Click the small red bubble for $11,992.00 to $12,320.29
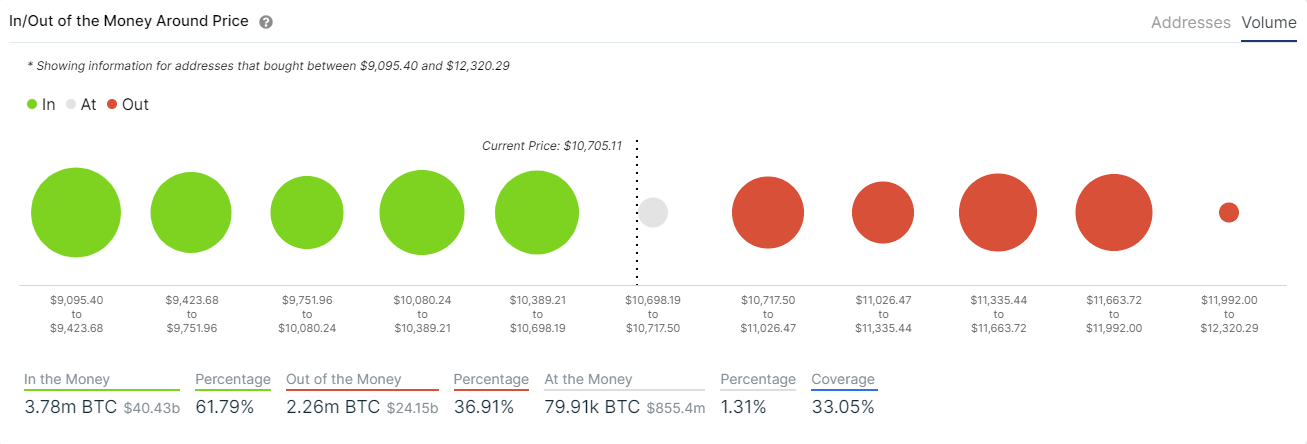 [1229, 213]
